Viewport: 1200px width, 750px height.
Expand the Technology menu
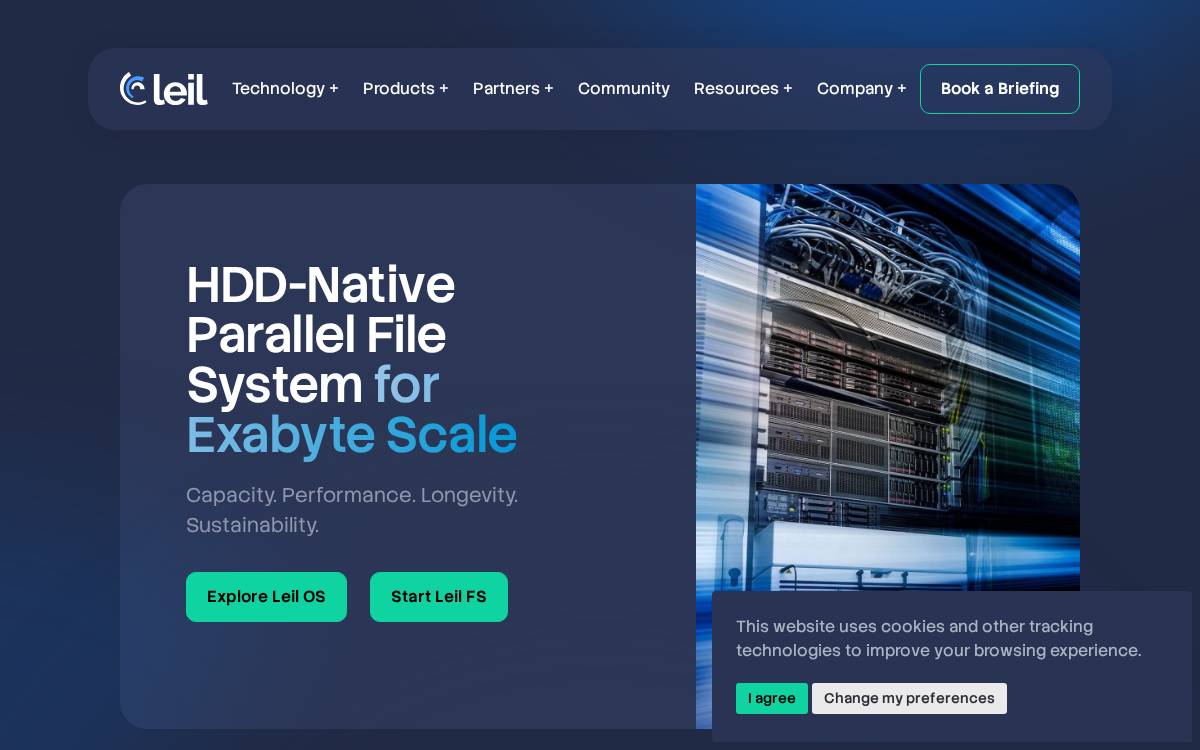pos(285,89)
